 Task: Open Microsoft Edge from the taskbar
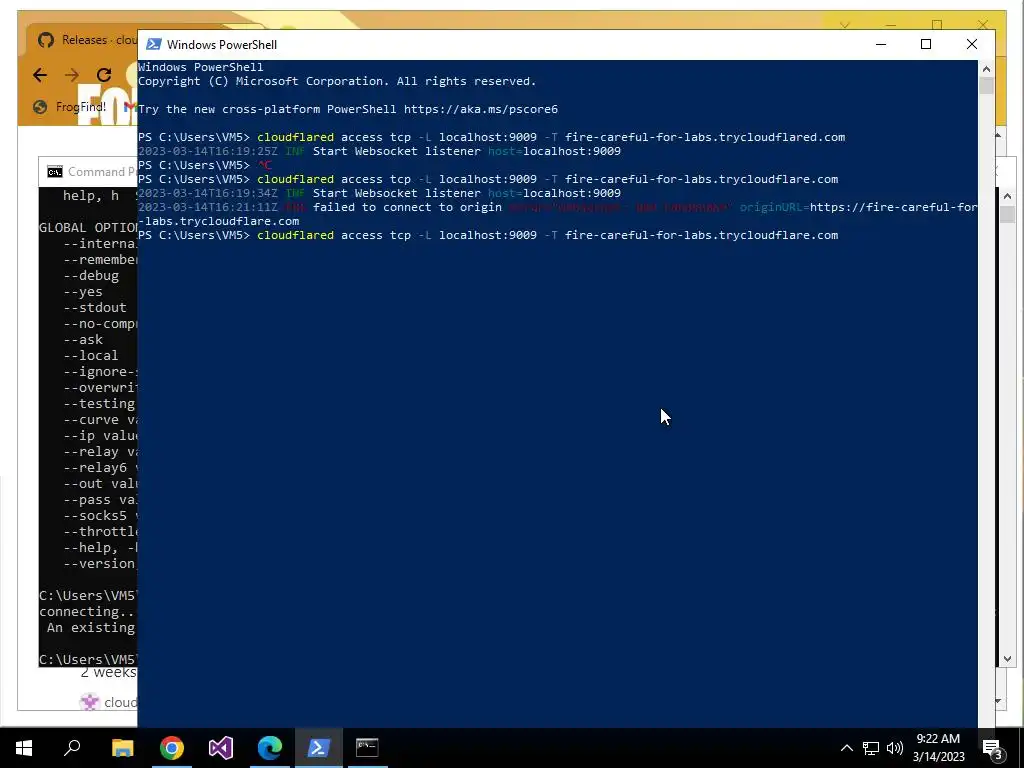click(270, 748)
